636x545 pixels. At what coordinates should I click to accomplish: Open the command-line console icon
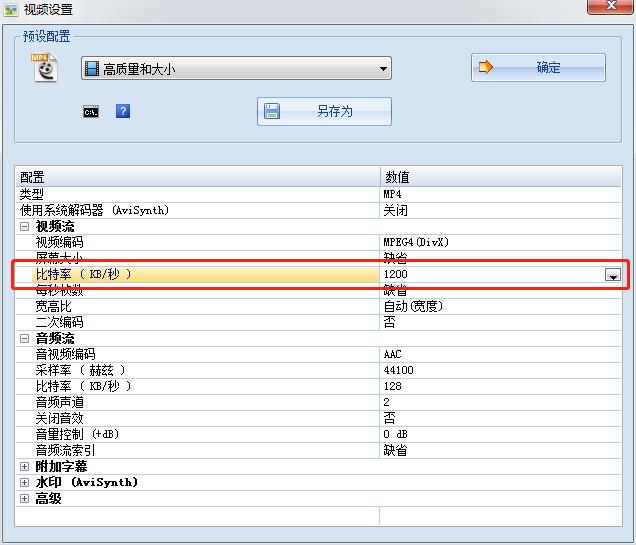[91, 112]
